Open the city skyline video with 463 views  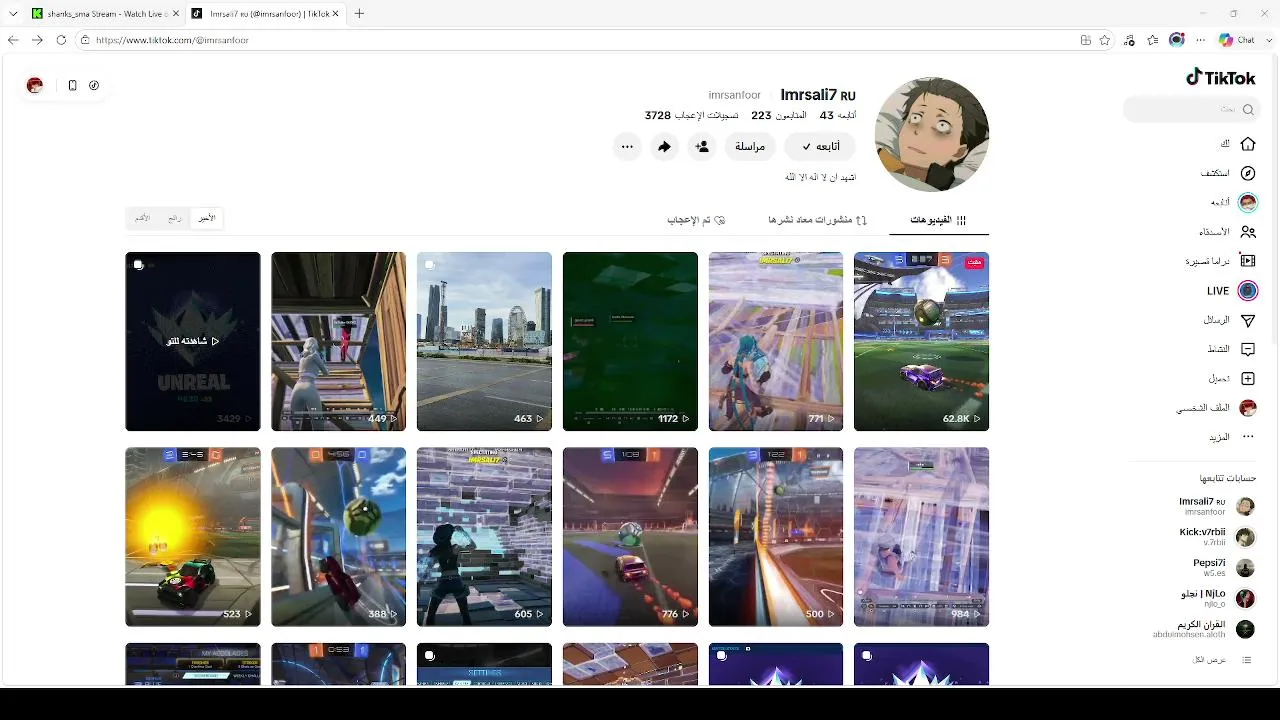(484, 342)
